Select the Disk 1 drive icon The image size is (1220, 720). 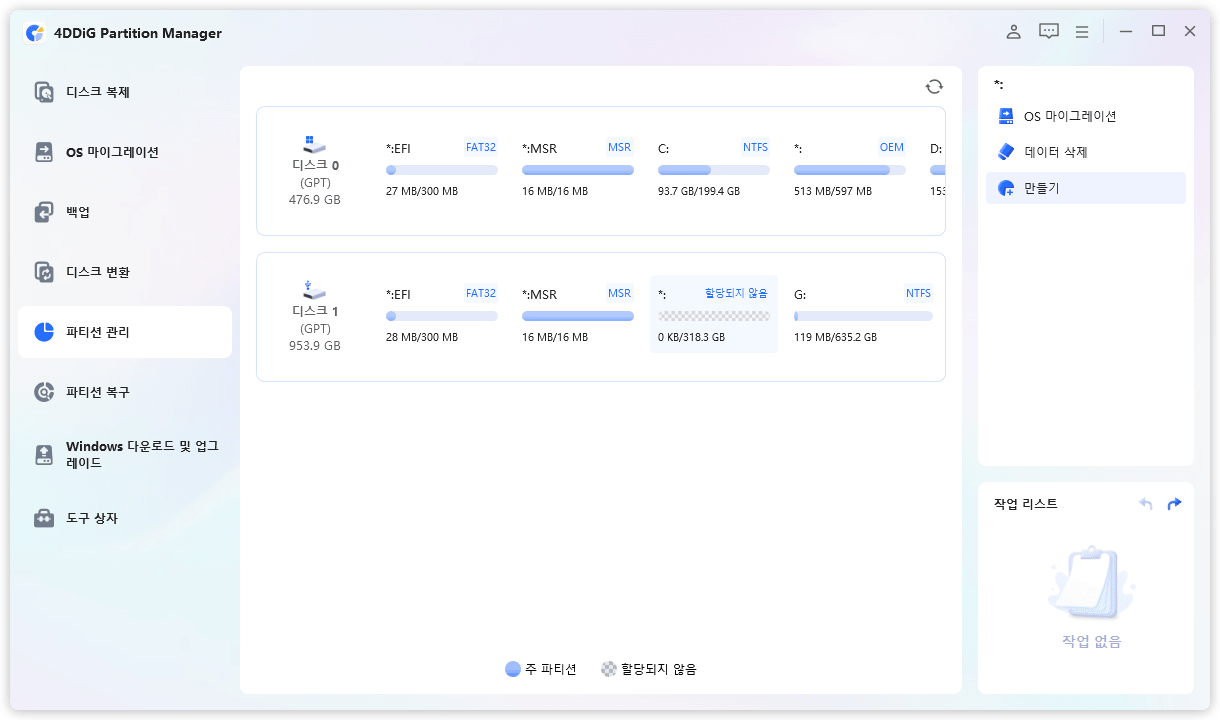point(314,290)
